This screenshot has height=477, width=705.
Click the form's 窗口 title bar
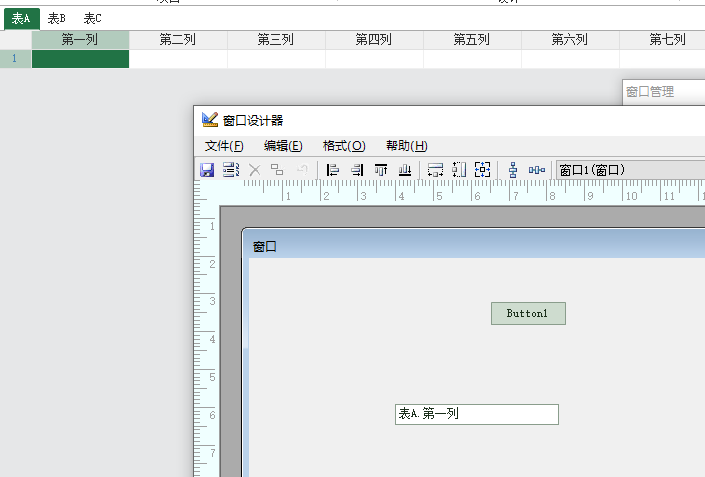click(x=473, y=246)
